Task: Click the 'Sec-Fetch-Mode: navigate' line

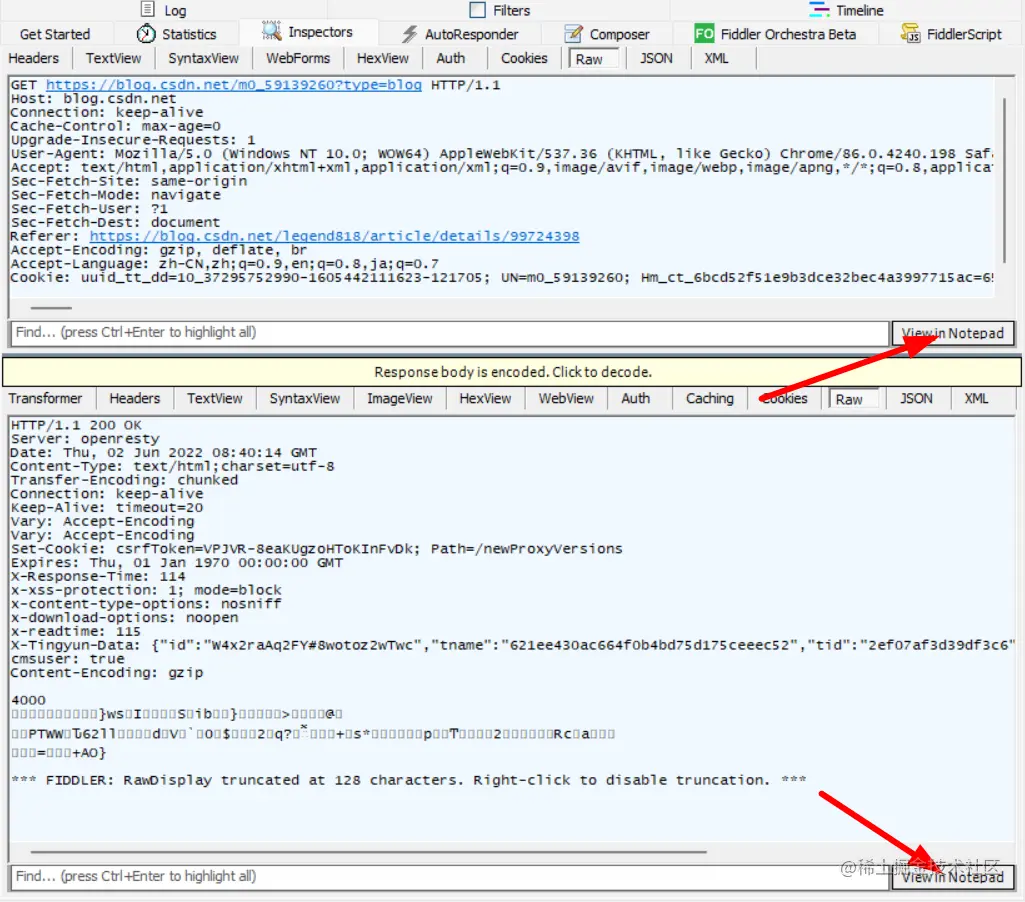Action: [116, 195]
